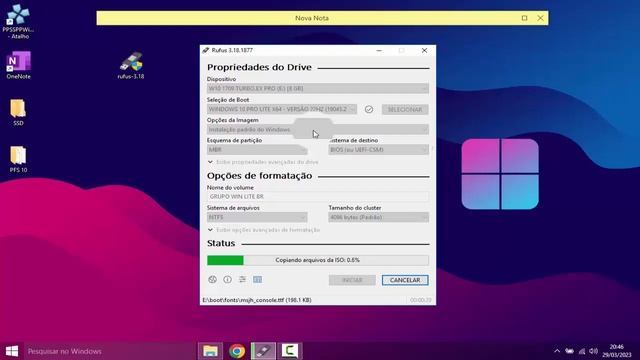
Task: Minimize the Rufus window
Action: (x=379, y=50)
